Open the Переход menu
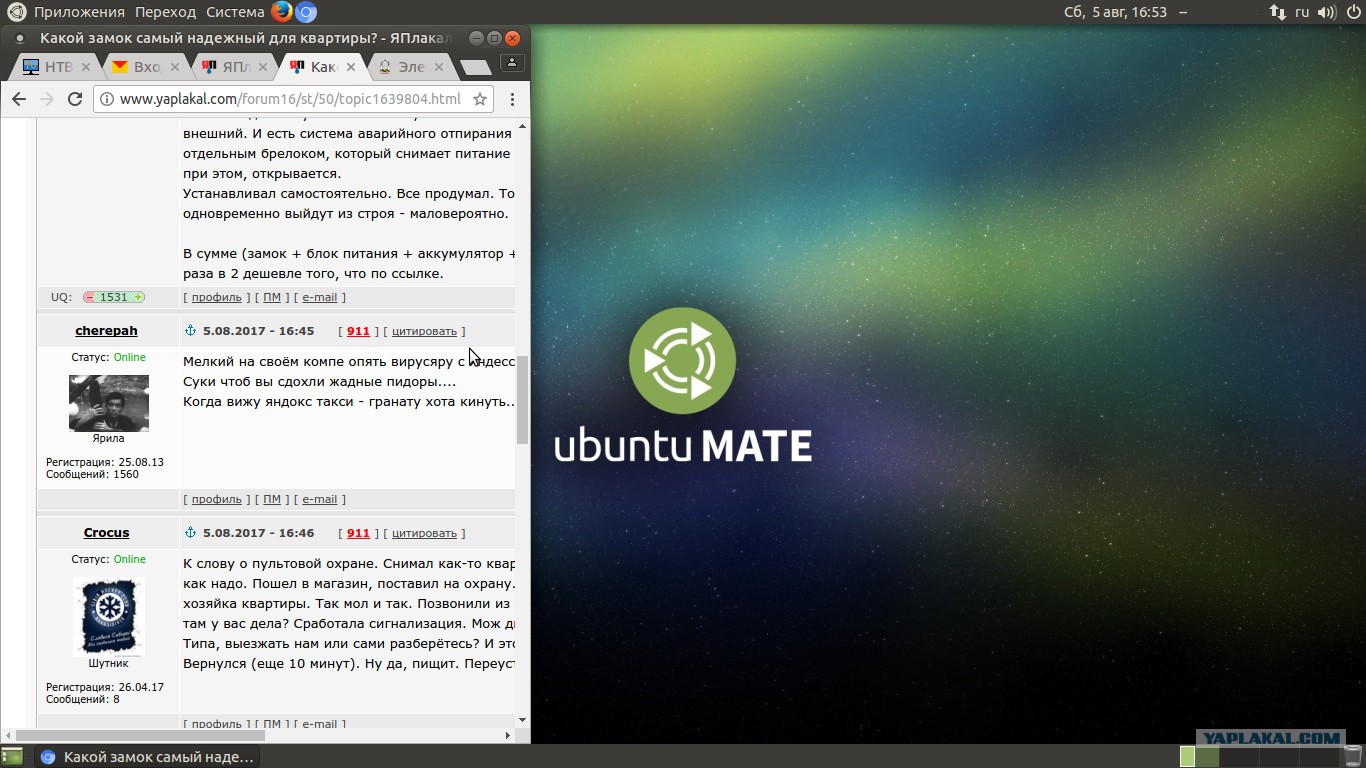Screen dimensions: 1366x768 pyautogui.click(x=165, y=12)
